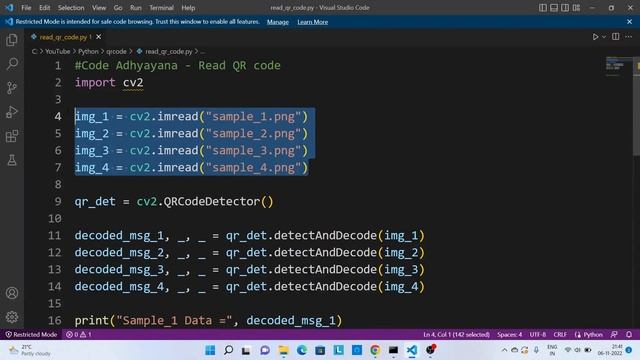Open Task View on the taskbar

246,350
